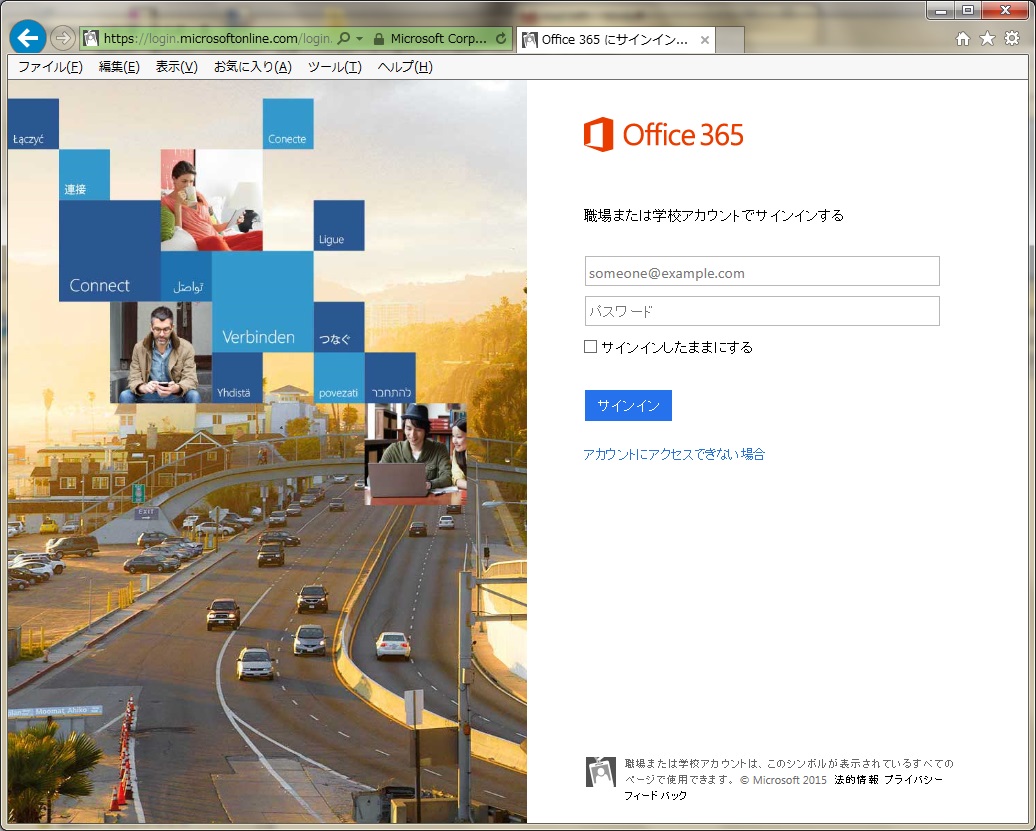
Task: Open the browser tools gear icon
Action: point(1012,39)
